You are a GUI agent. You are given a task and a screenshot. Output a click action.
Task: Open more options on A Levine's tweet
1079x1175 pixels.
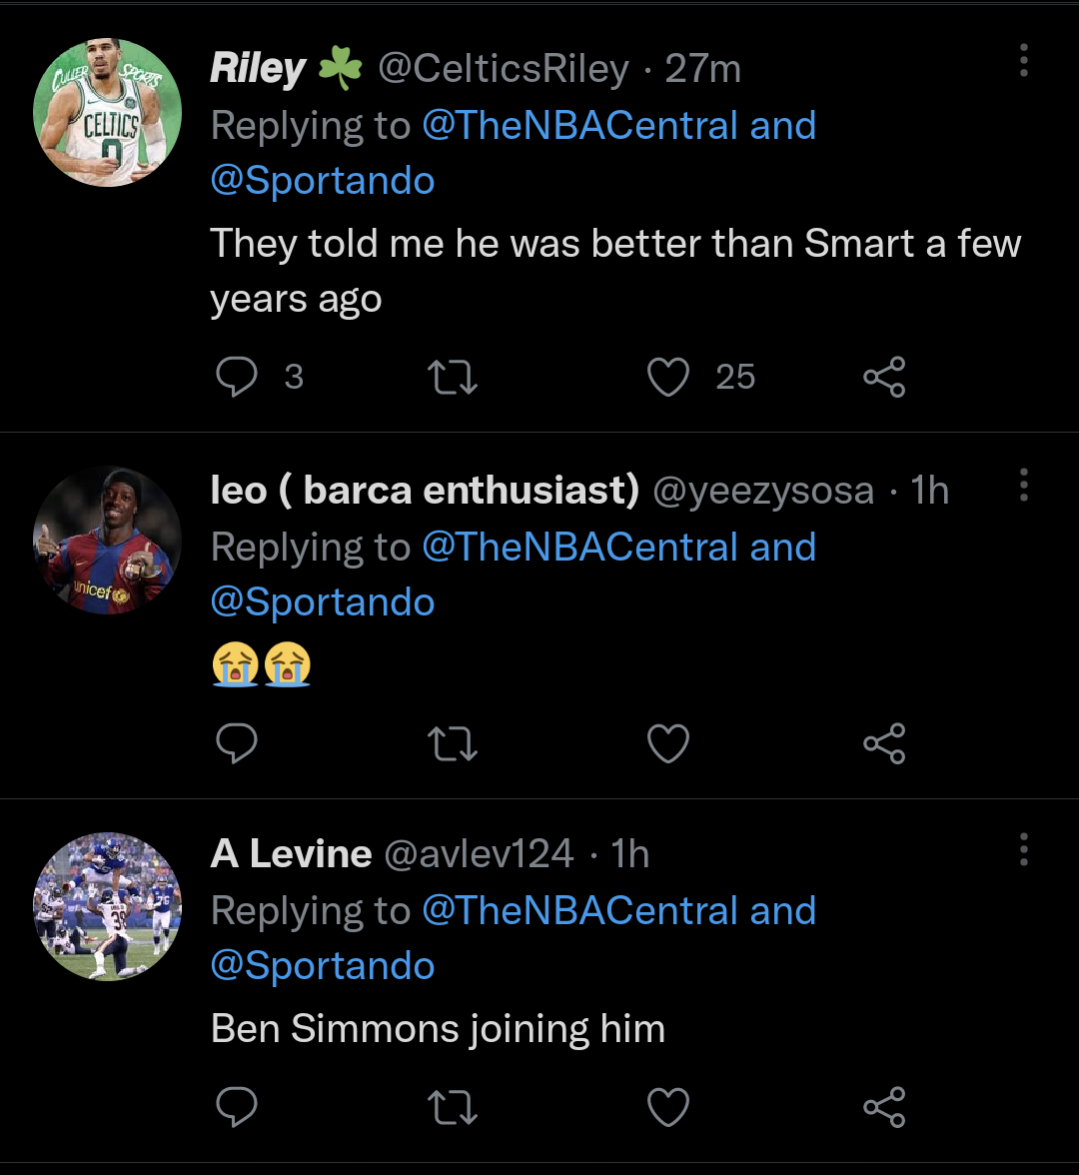tap(1023, 849)
